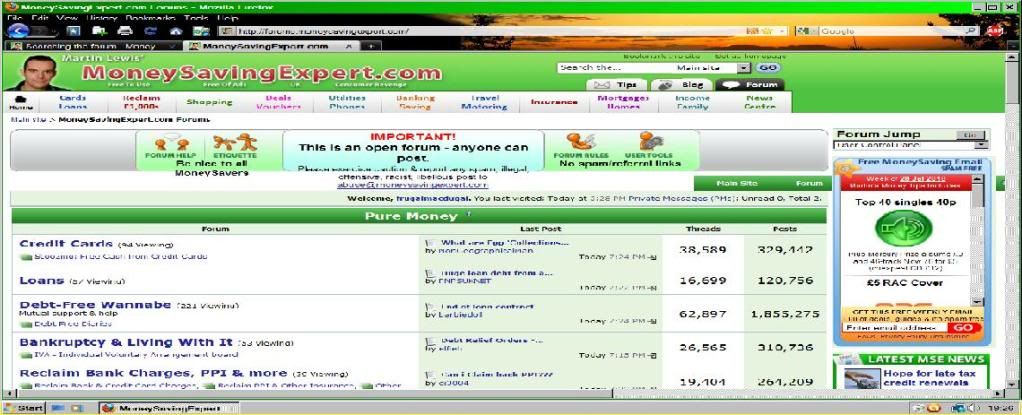Click the email address input field

coord(894,328)
